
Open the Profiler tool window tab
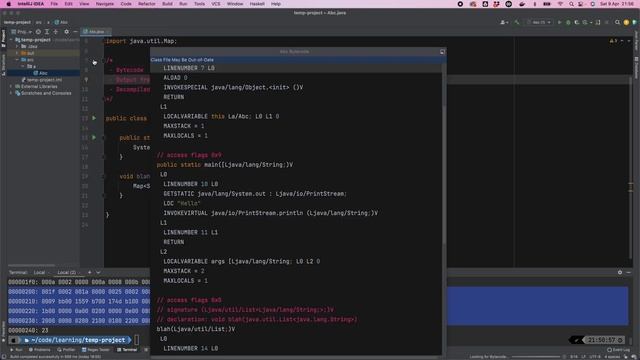pyautogui.click(x=66, y=350)
